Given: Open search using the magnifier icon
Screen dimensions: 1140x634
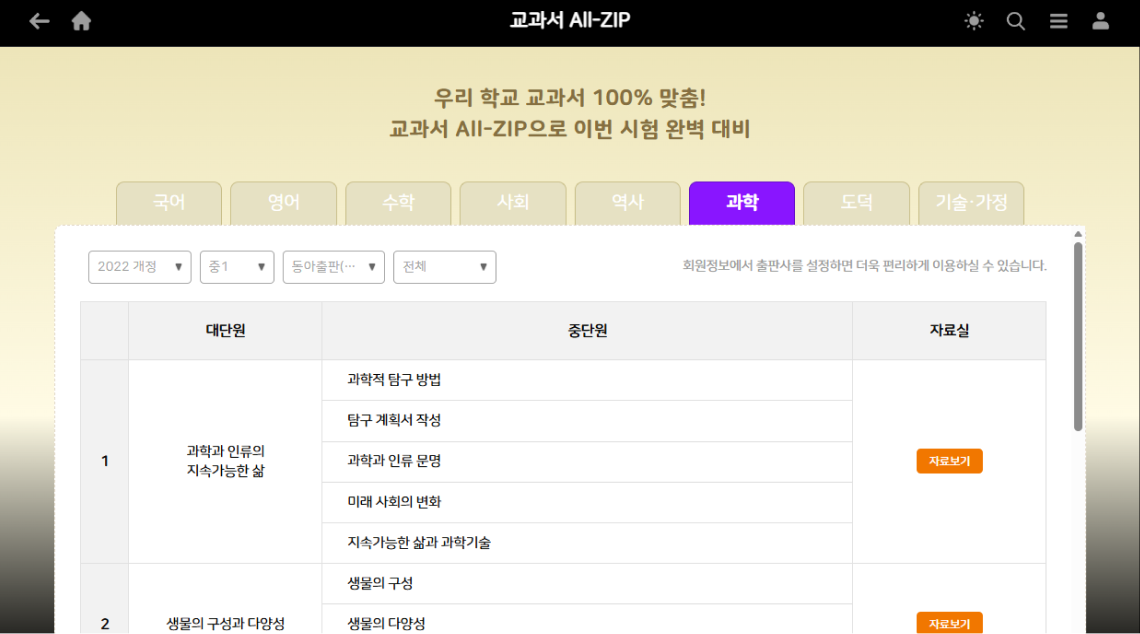Looking at the screenshot, I should 1015,20.
